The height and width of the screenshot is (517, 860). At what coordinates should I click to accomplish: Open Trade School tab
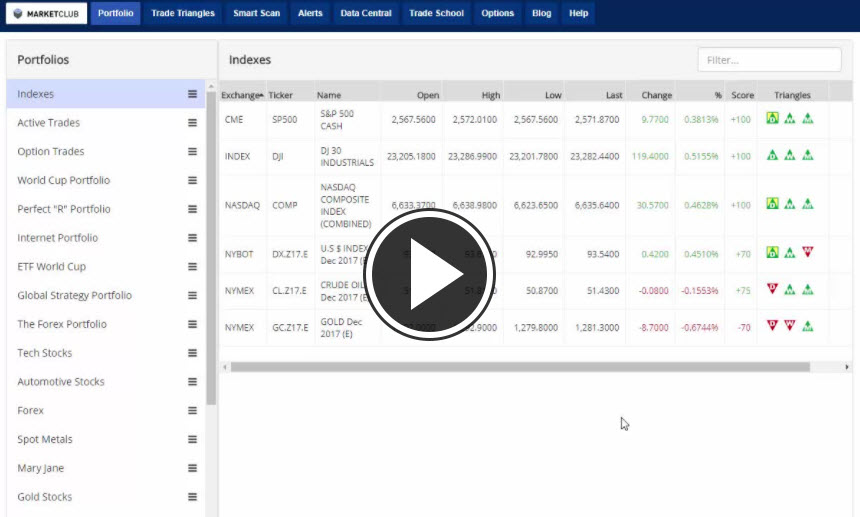[x=437, y=13]
